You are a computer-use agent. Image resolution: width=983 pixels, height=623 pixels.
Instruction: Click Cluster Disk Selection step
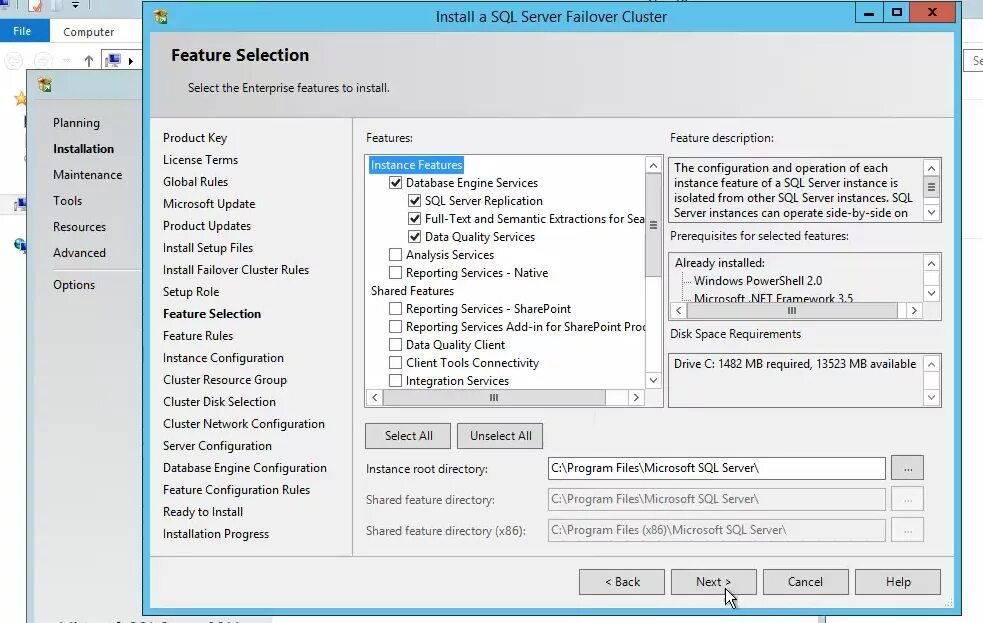pyautogui.click(x=219, y=402)
